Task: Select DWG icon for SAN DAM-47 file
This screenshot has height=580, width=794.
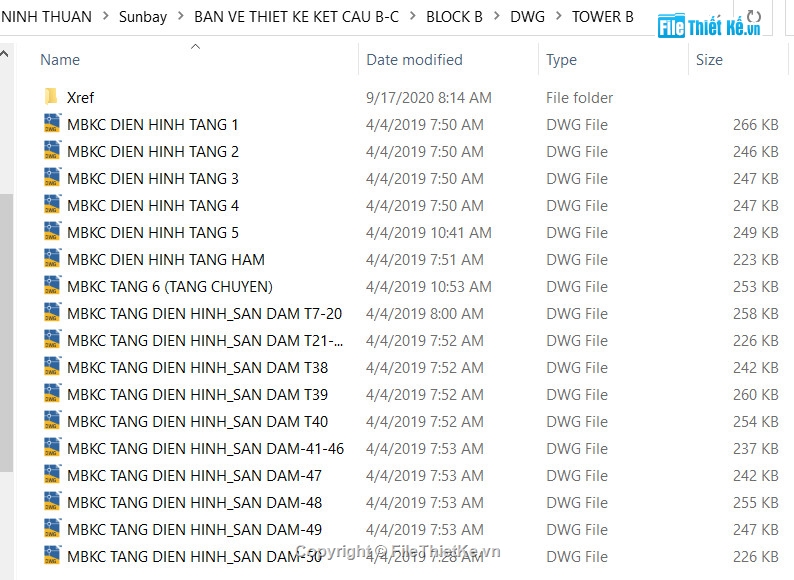Action: [52, 474]
